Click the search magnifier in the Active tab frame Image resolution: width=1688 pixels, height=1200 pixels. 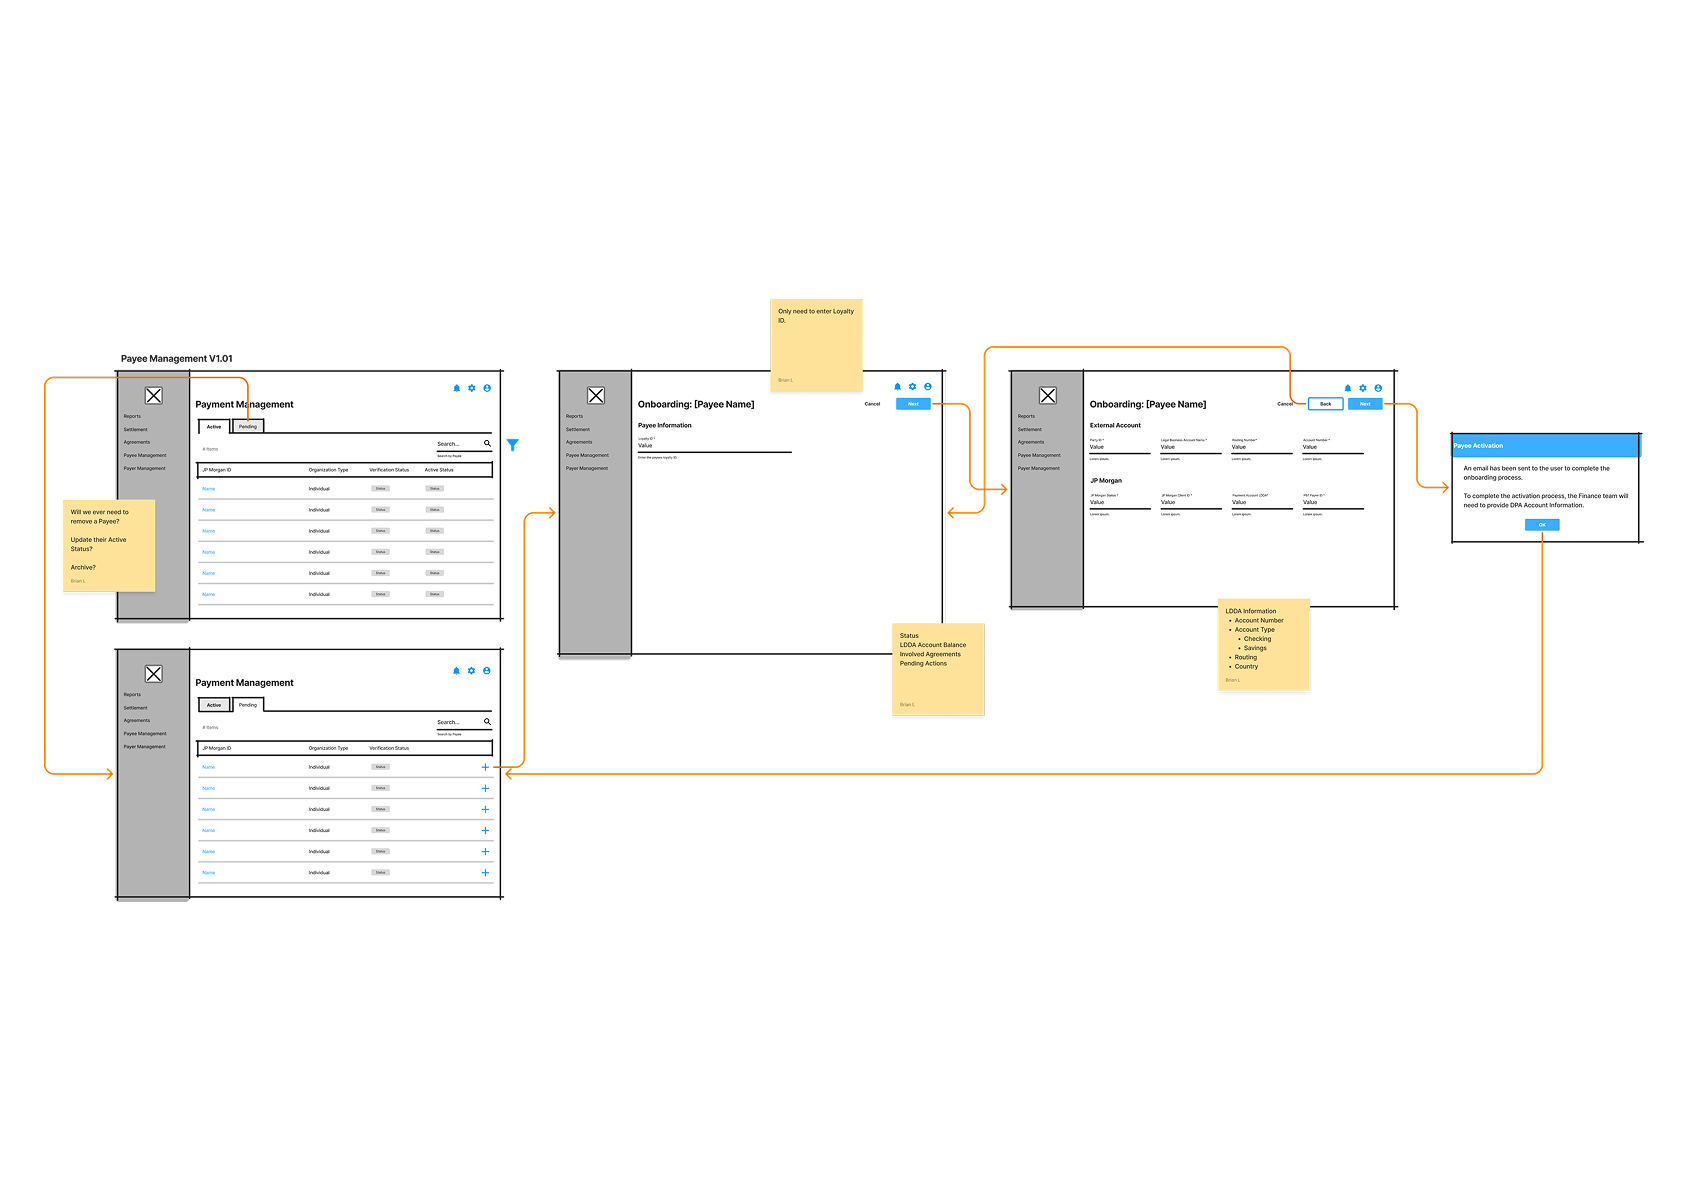coord(487,443)
